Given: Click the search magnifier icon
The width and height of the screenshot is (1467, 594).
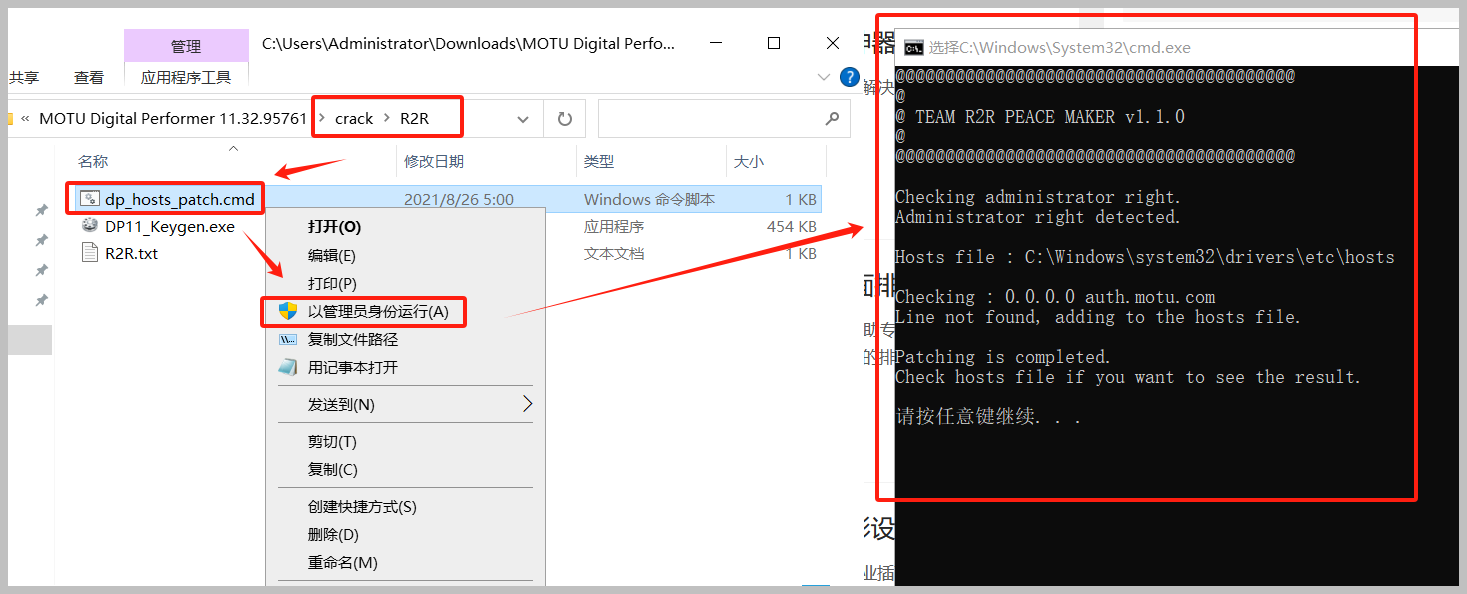Looking at the screenshot, I should (x=832, y=119).
